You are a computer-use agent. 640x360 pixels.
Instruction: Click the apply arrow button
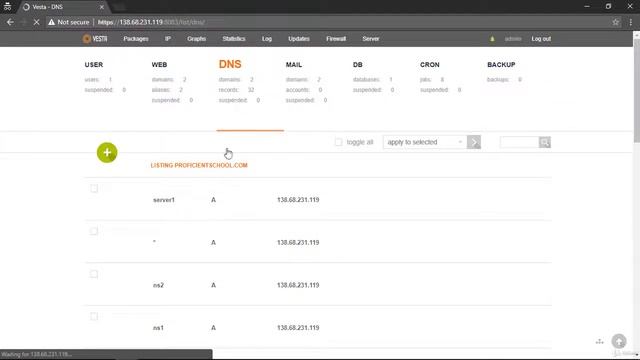coord(474,142)
